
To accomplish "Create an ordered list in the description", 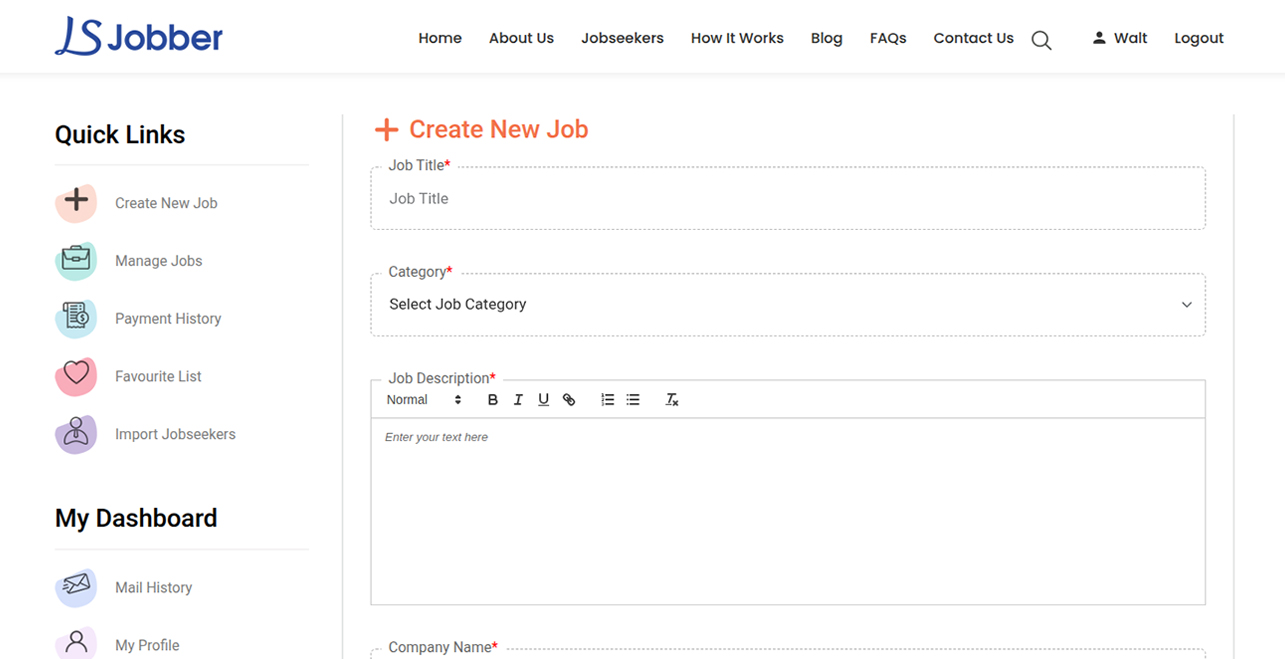I will (x=607, y=399).
